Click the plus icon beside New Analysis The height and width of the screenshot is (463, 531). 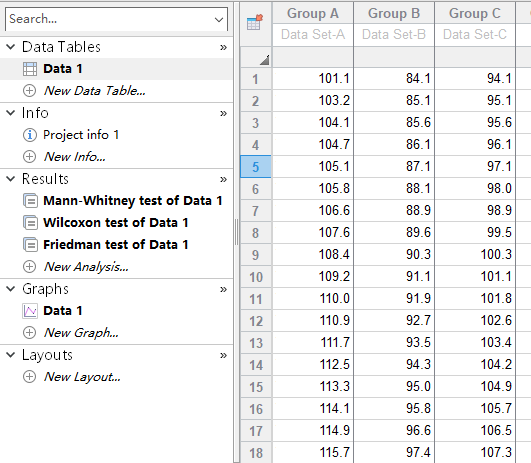coord(29,267)
